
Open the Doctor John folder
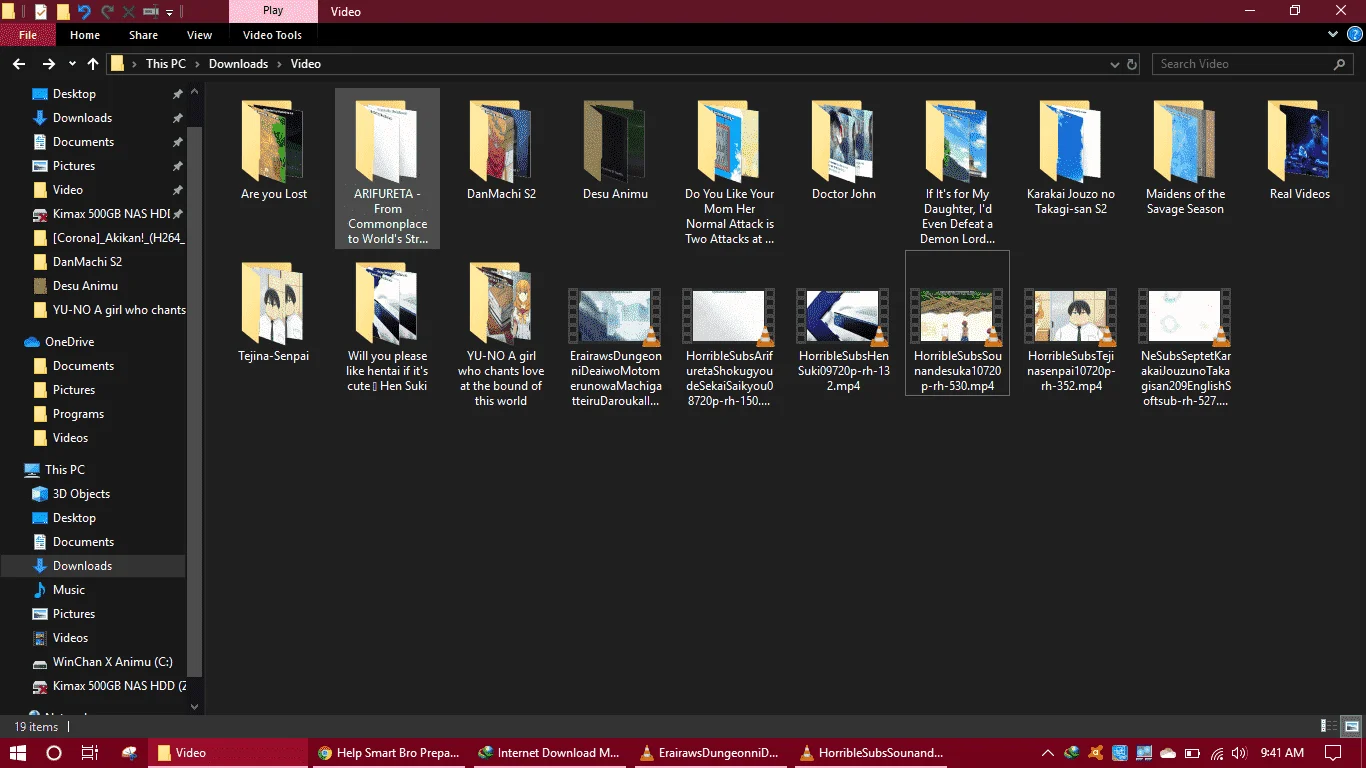844,150
